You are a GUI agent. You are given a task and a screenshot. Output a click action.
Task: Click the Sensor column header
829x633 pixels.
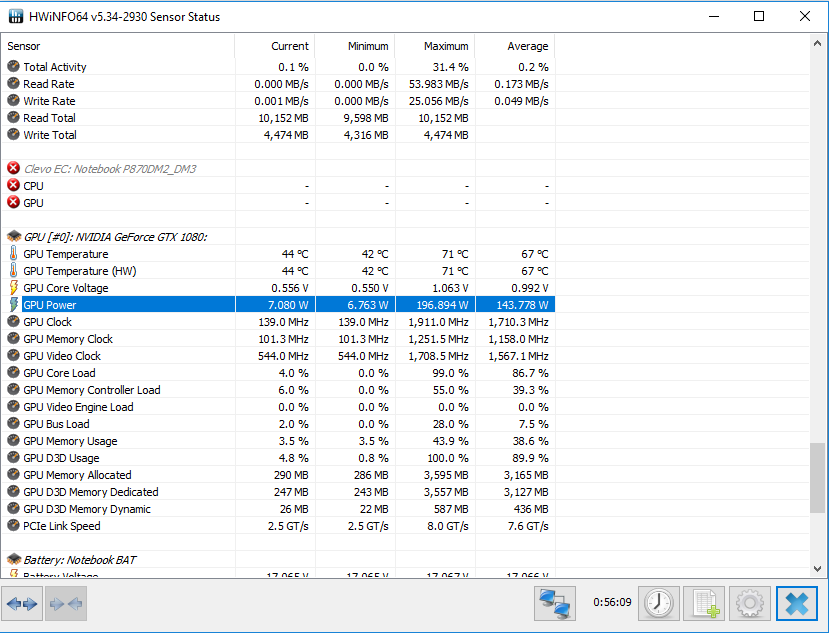pyautogui.click(x=118, y=46)
